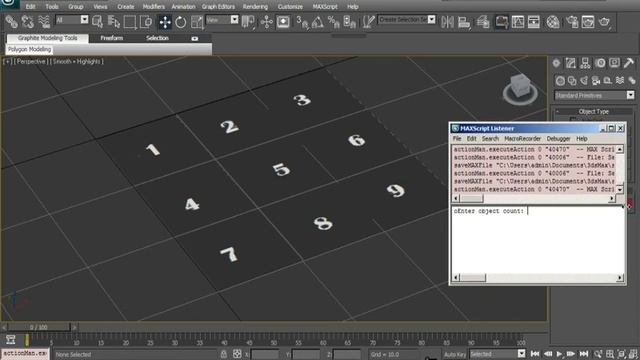Click the Align tool icon
The height and width of the screenshot is (360, 640).
tap(464, 22)
